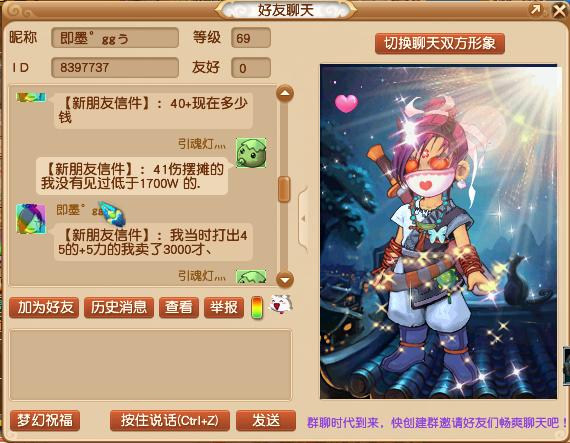Open the emoticon picker cat face icon
Viewport: 570px width, 443px height.
click(280, 305)
